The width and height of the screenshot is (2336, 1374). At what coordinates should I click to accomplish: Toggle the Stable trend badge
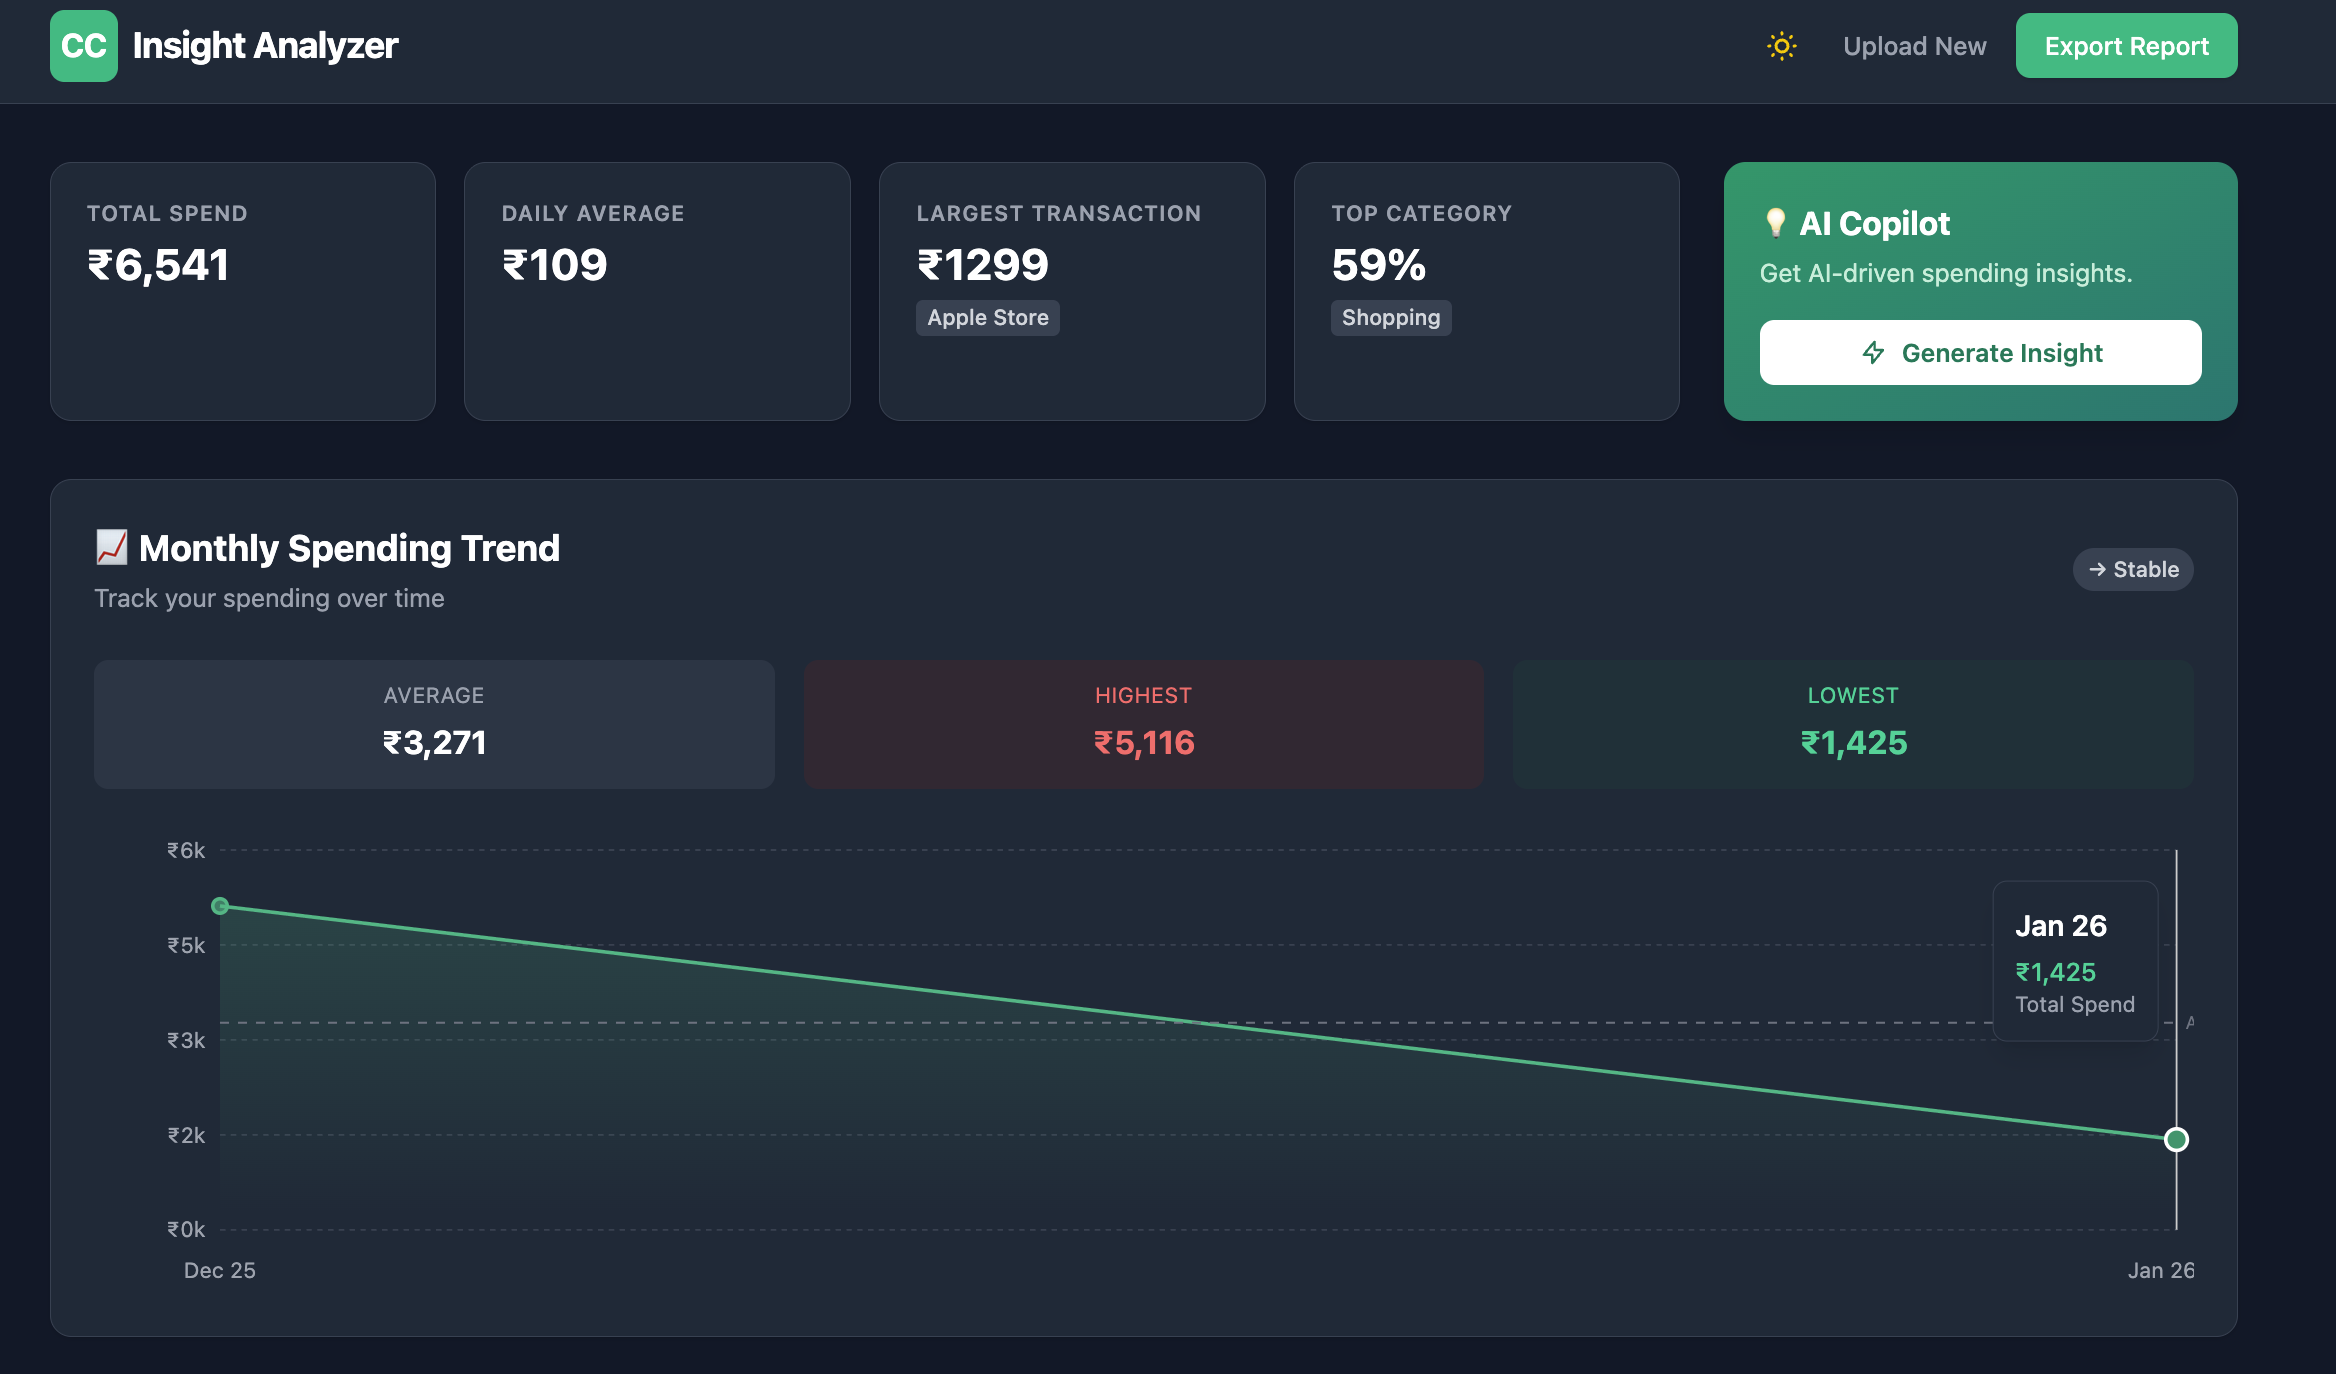(x=2133, y=569)
